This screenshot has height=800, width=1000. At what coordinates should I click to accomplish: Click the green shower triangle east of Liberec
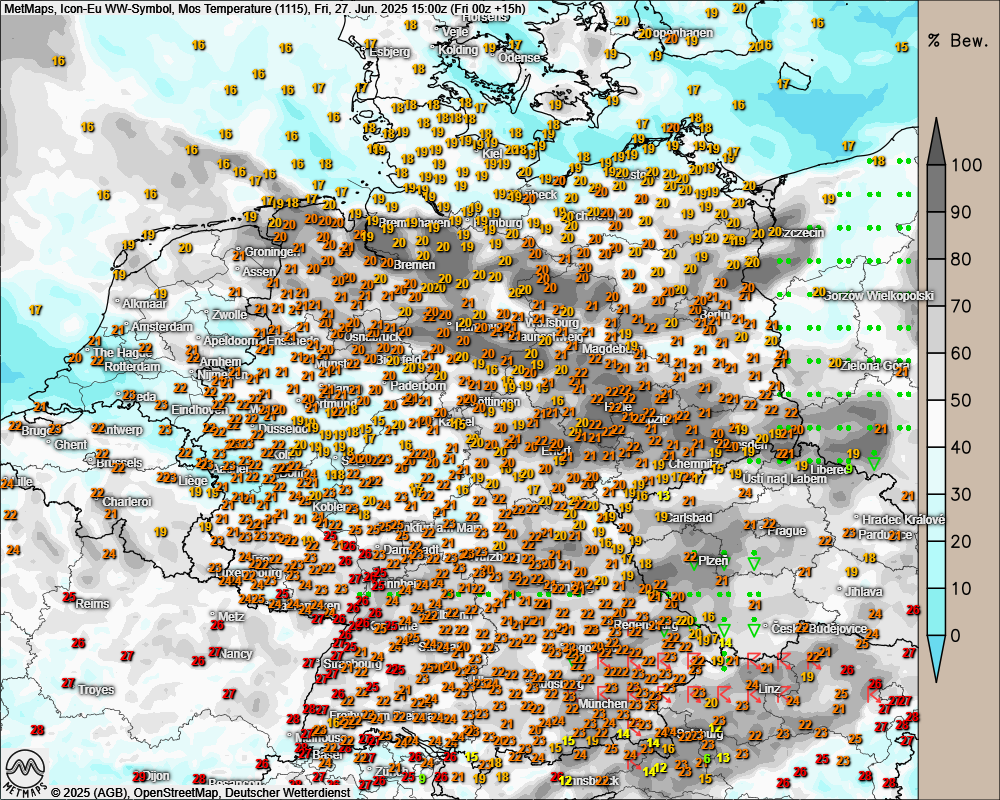[875, 462]
